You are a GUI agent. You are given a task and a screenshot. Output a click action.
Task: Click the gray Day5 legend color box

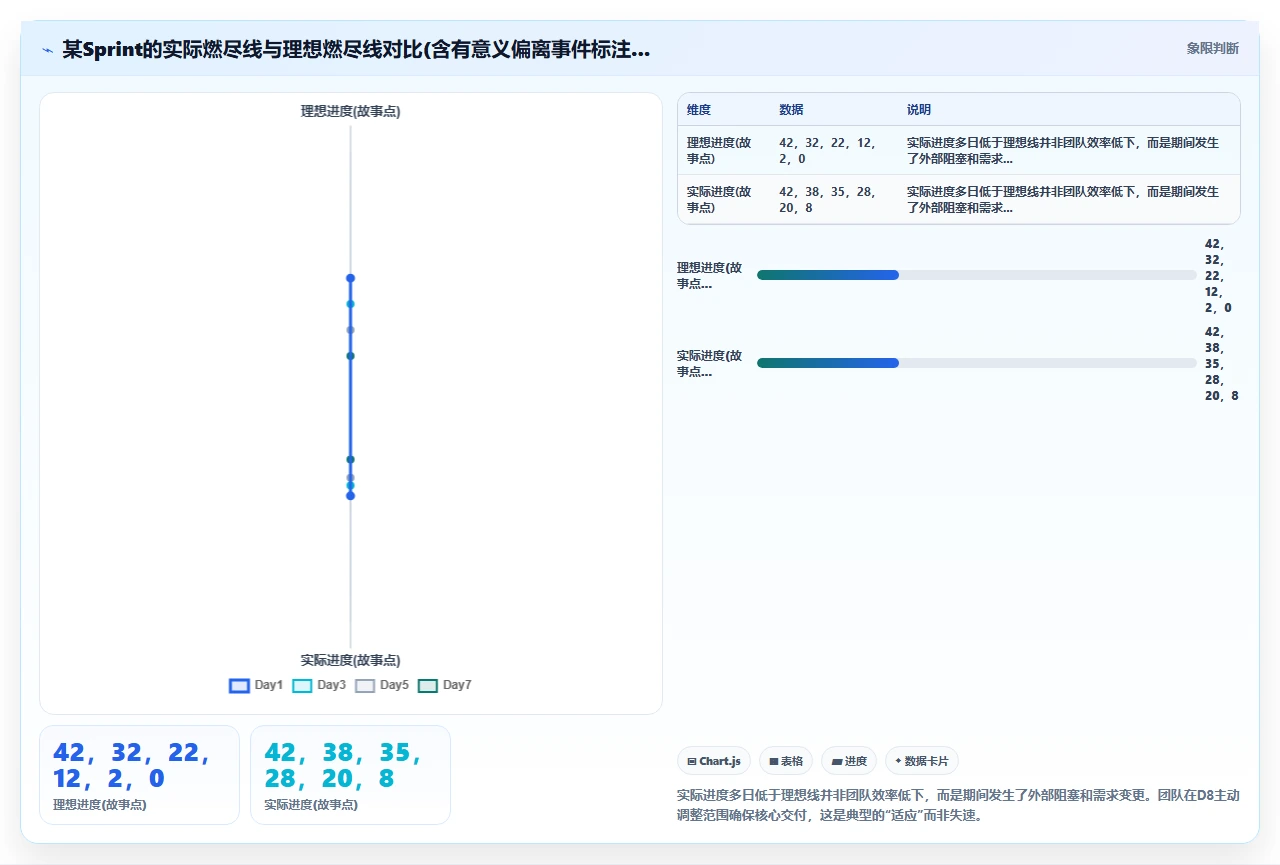[365, 685]
